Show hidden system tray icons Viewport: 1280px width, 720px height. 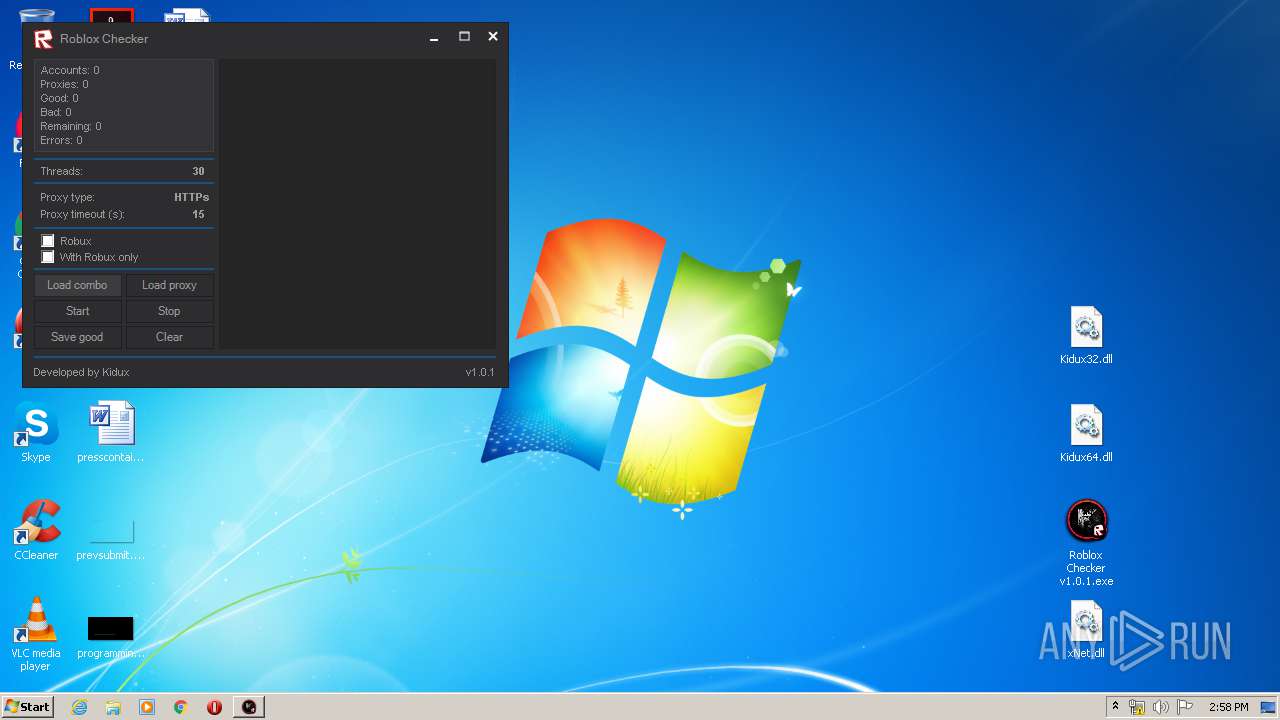coord(1115,707)
